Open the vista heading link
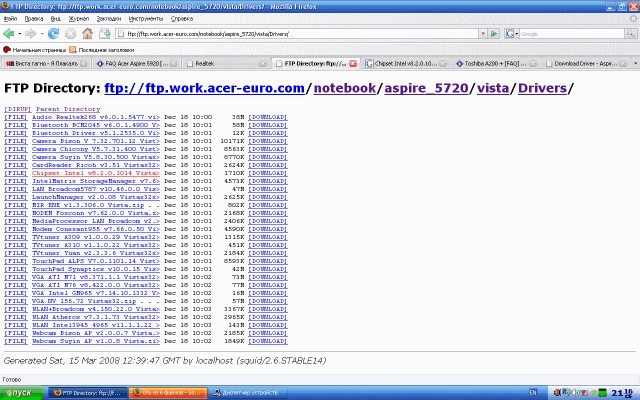640x400 pixels. click(493, 88)
